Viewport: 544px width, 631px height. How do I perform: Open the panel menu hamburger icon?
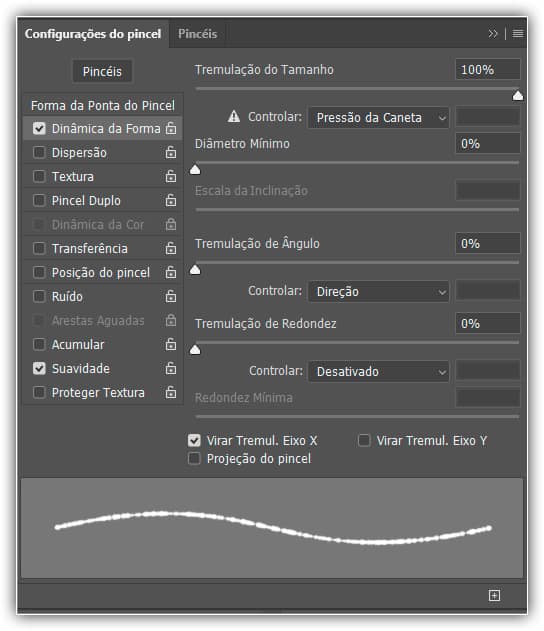518,33
